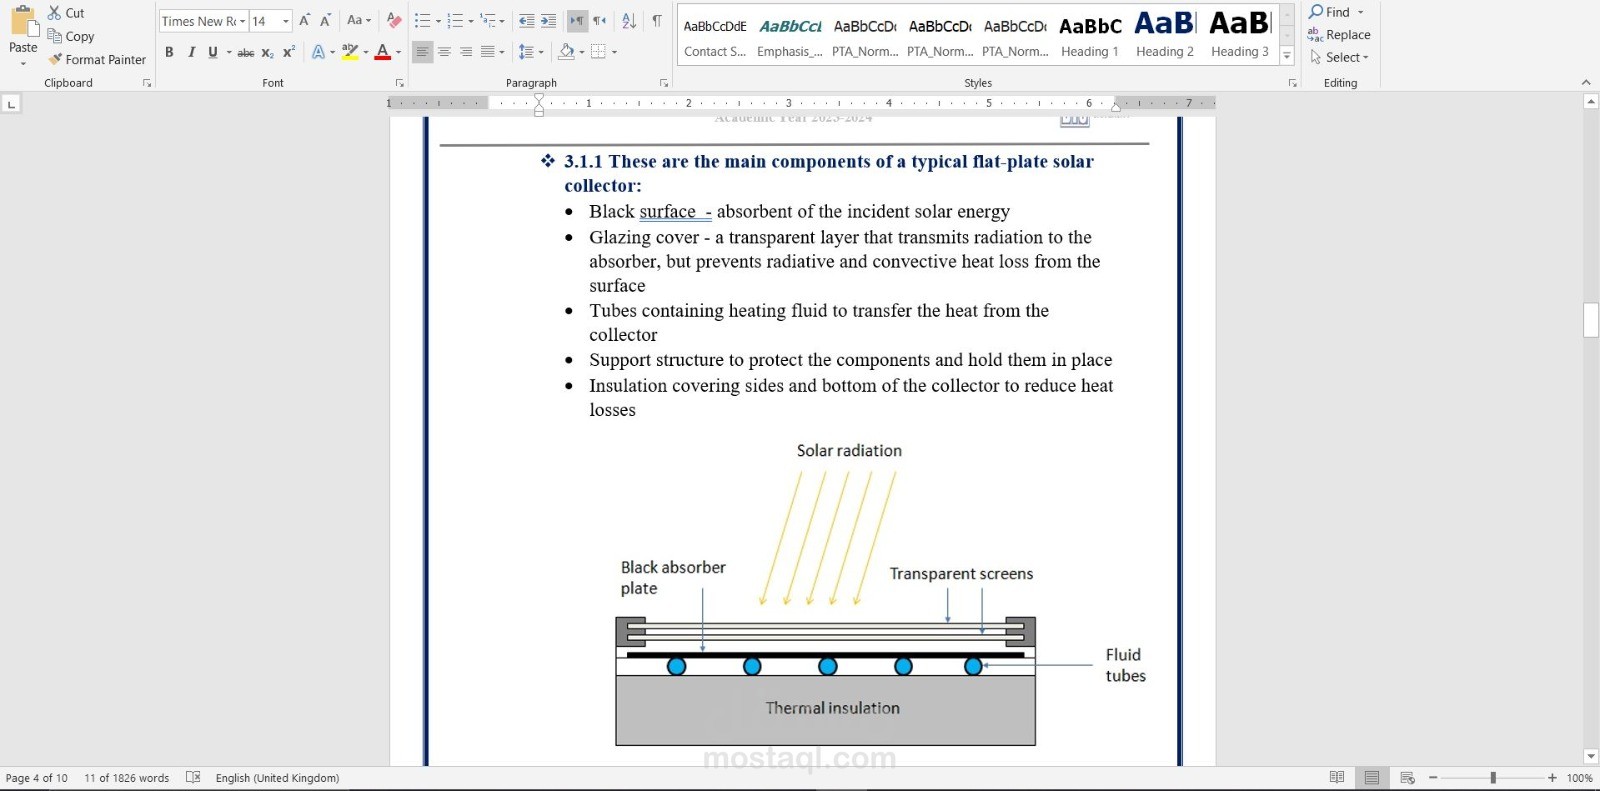1600x791 pixels.
Task: Toggle Underline formatting
Action: click(x=212, y=52)
